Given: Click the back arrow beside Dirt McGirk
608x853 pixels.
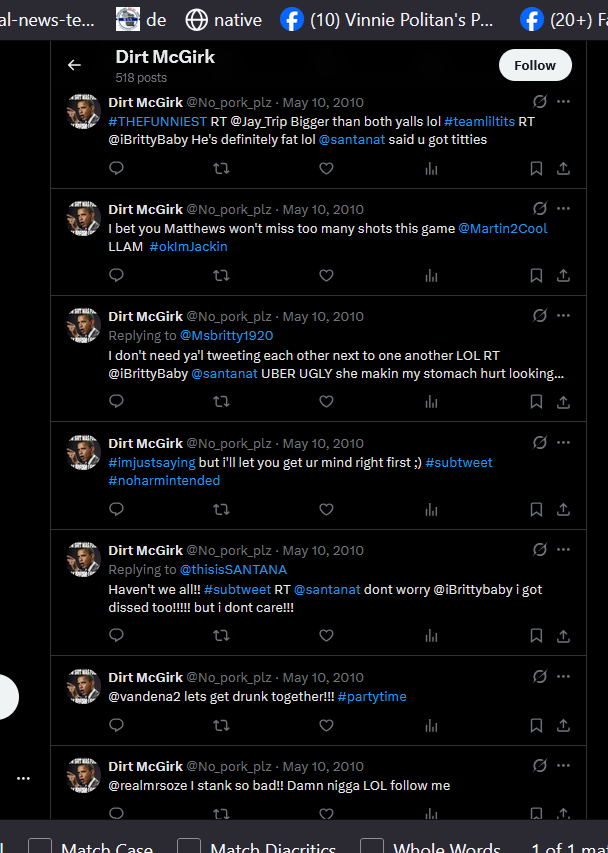Looking at the screenshot, I should coord(75,65).
